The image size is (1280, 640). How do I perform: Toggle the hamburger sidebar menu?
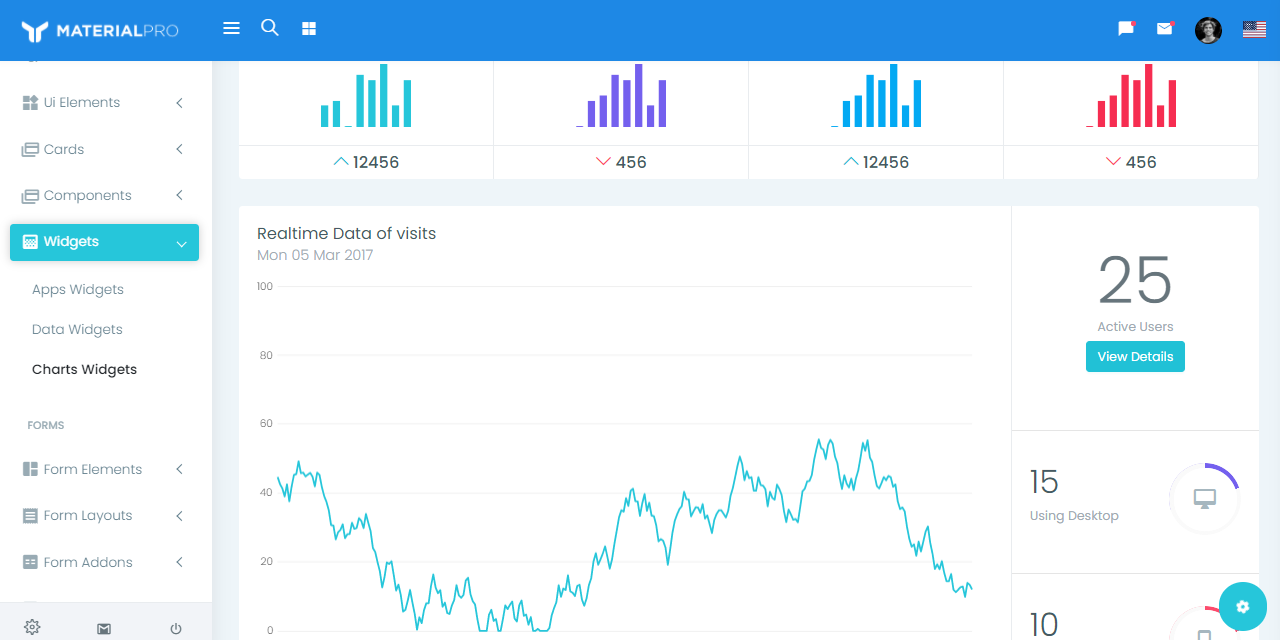point(231,29)
